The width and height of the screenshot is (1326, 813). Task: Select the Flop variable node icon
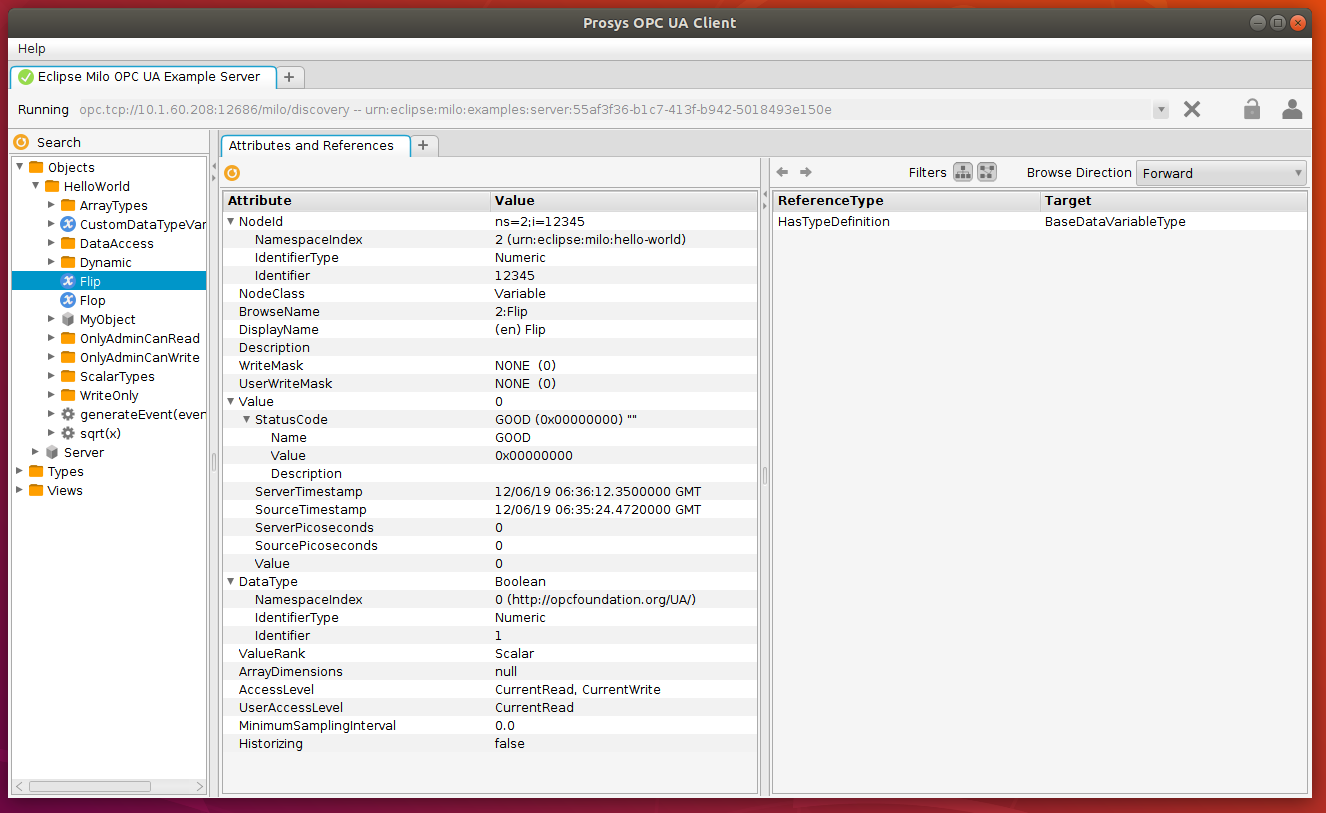68,300
